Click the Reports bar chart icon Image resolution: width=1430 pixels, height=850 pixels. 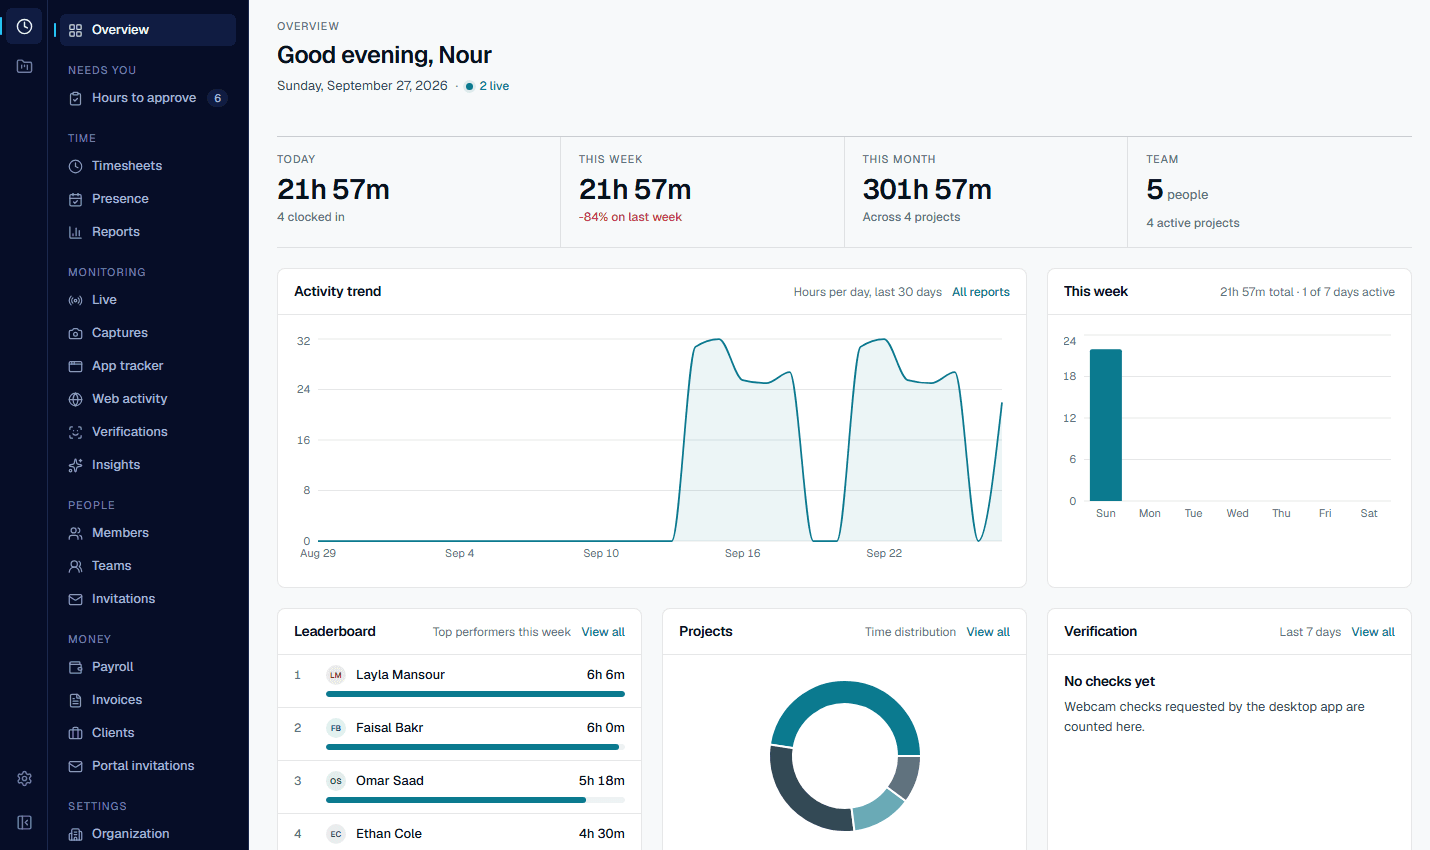(75, 232)
